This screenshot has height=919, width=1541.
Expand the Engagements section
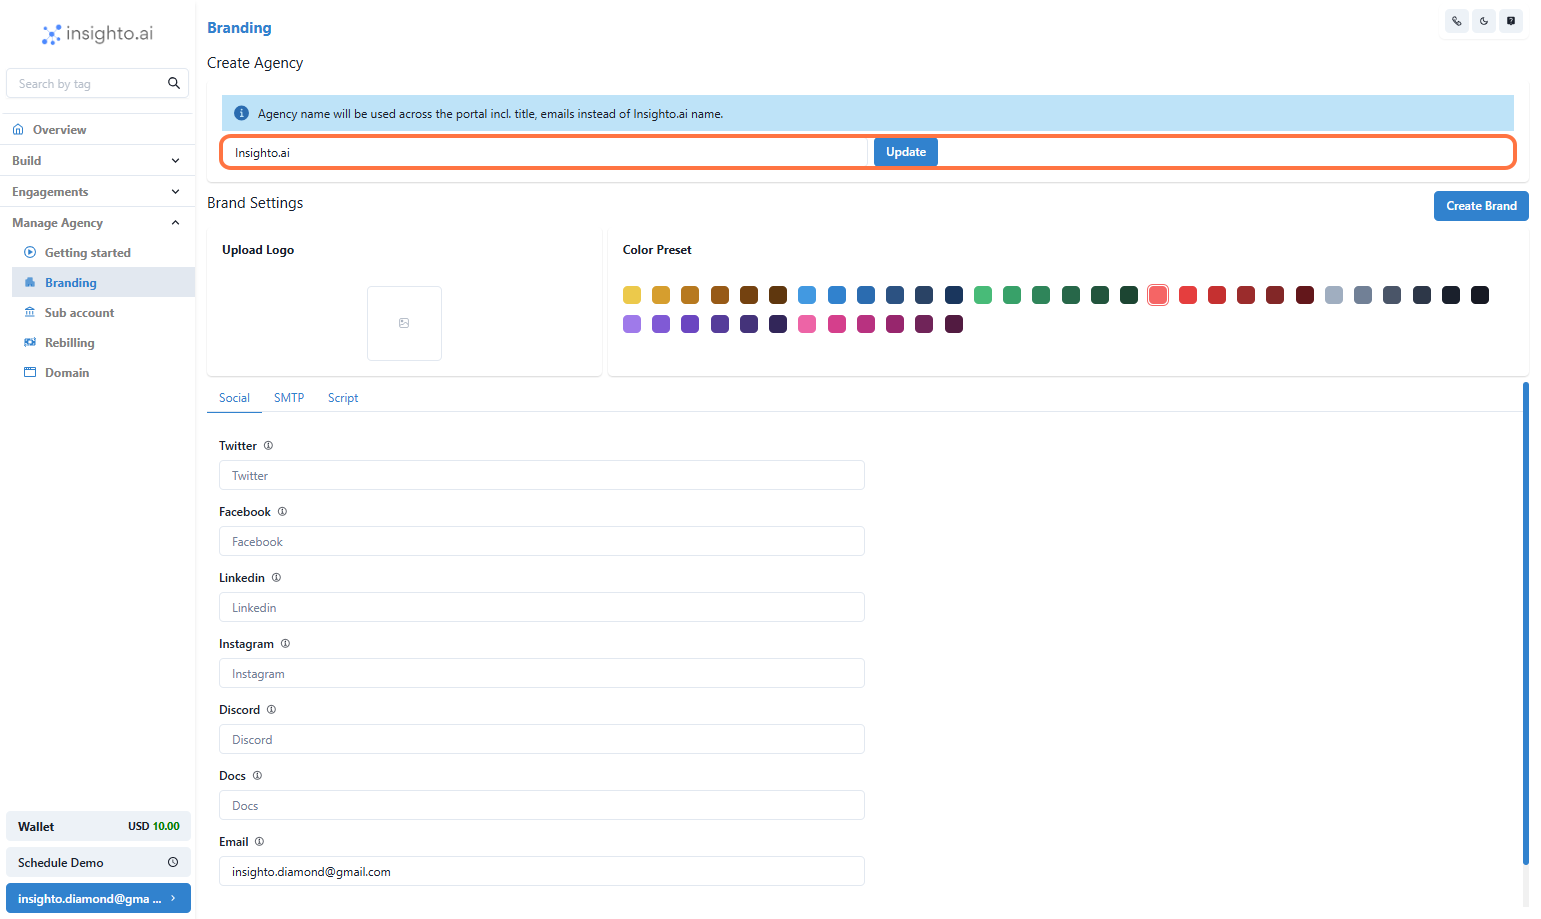coord(97,192)
